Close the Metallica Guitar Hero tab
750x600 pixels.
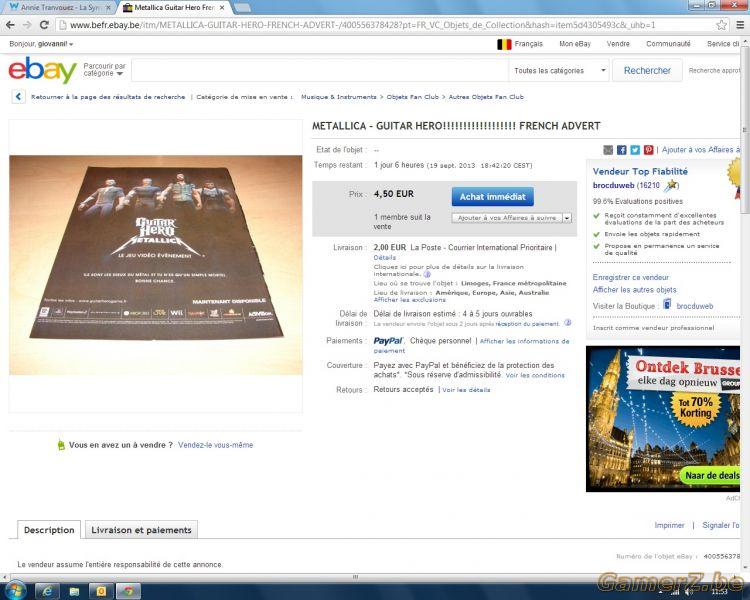pyautogui.click(x=221, y=8)
